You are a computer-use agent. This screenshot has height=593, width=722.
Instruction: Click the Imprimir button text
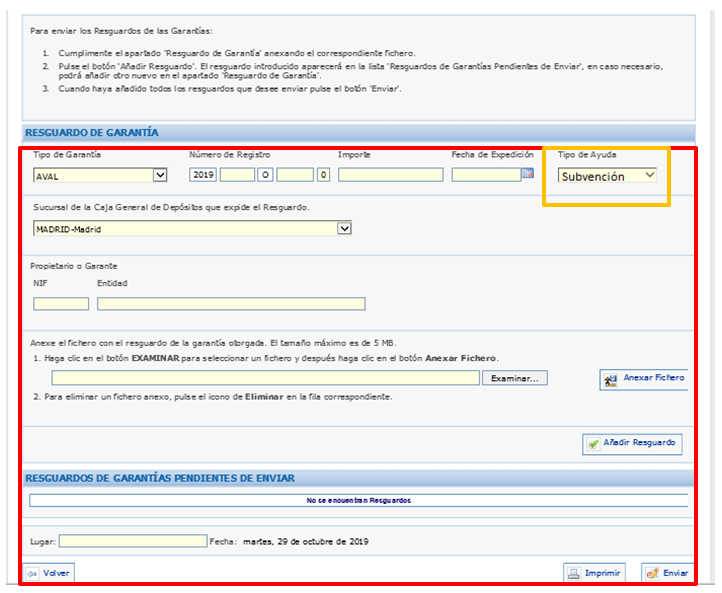(602, 573)
